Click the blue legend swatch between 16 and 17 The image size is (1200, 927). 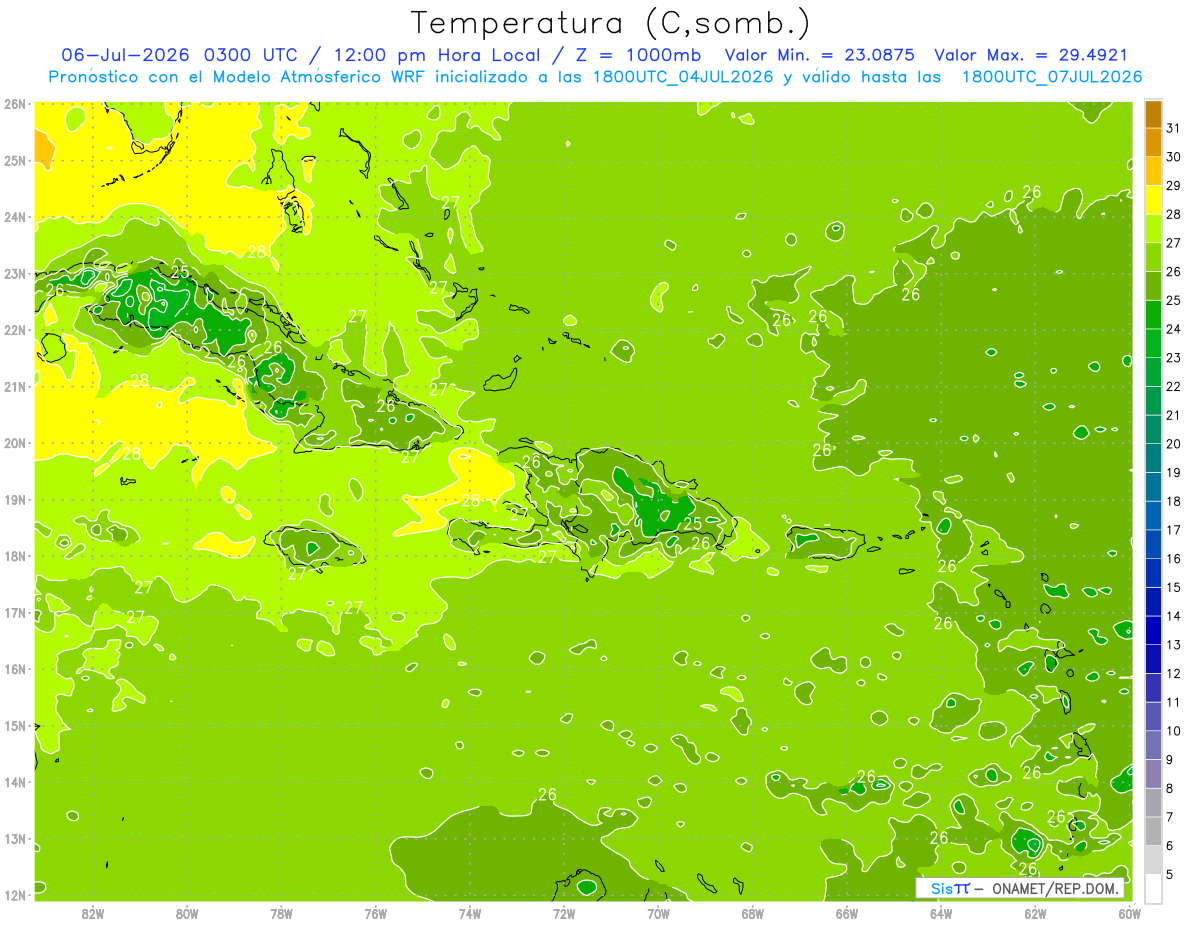coord(1153,544)
